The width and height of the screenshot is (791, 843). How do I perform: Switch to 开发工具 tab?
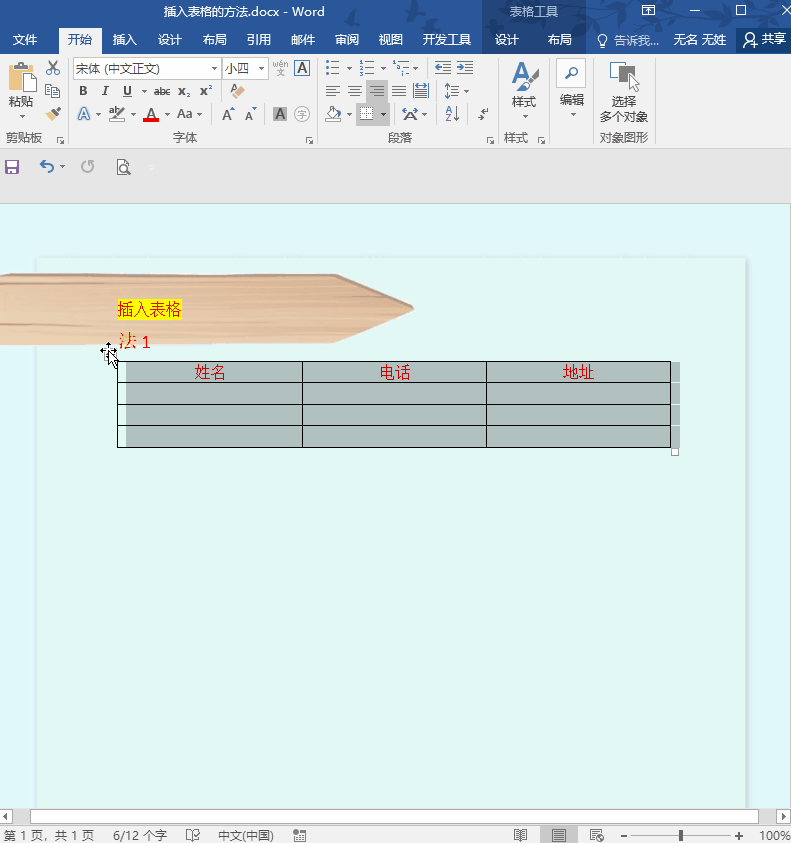pos(447,40)
